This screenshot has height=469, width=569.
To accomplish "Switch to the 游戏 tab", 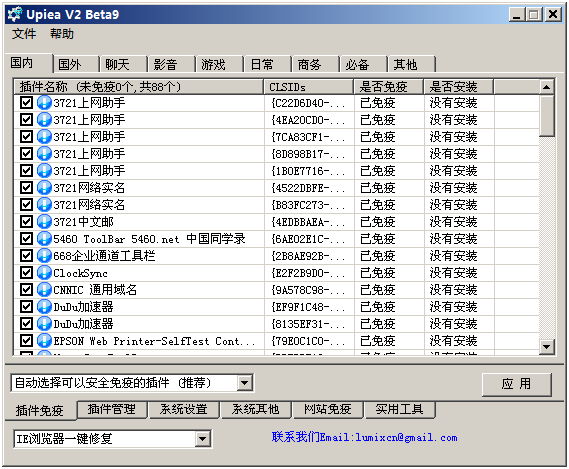I will click(219, 65).
